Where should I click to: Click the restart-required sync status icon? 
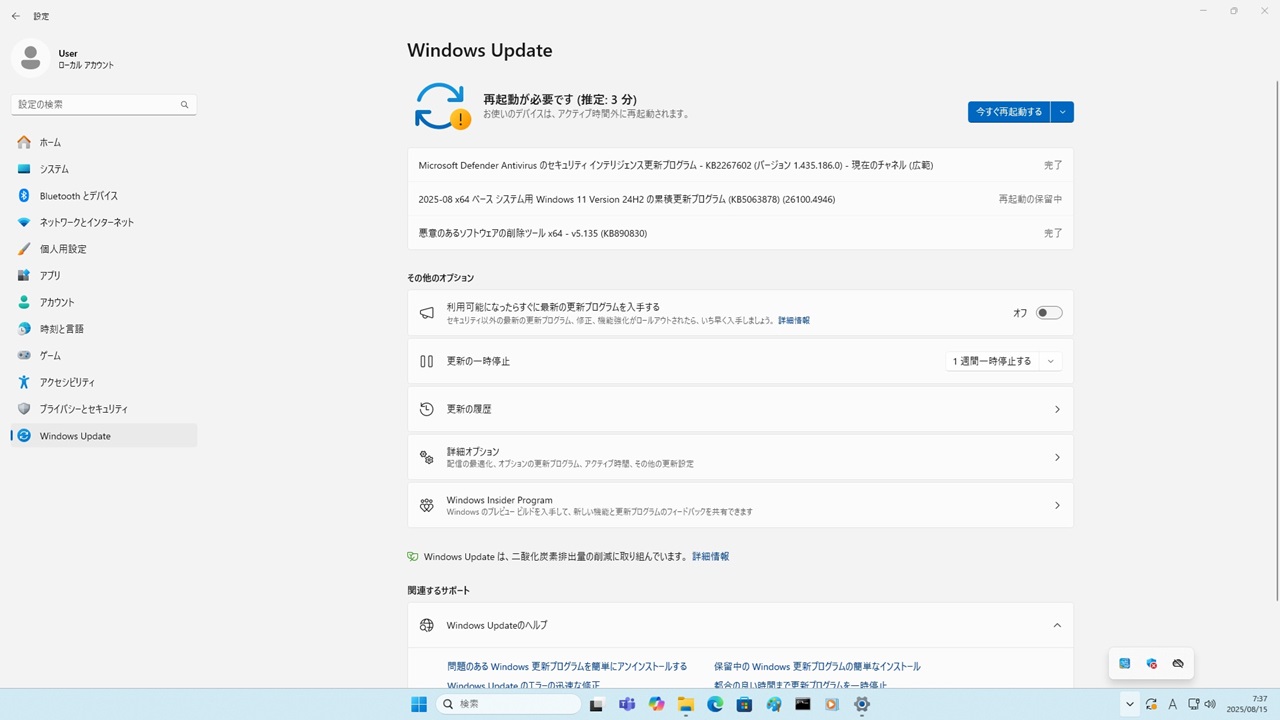[442, 106]
